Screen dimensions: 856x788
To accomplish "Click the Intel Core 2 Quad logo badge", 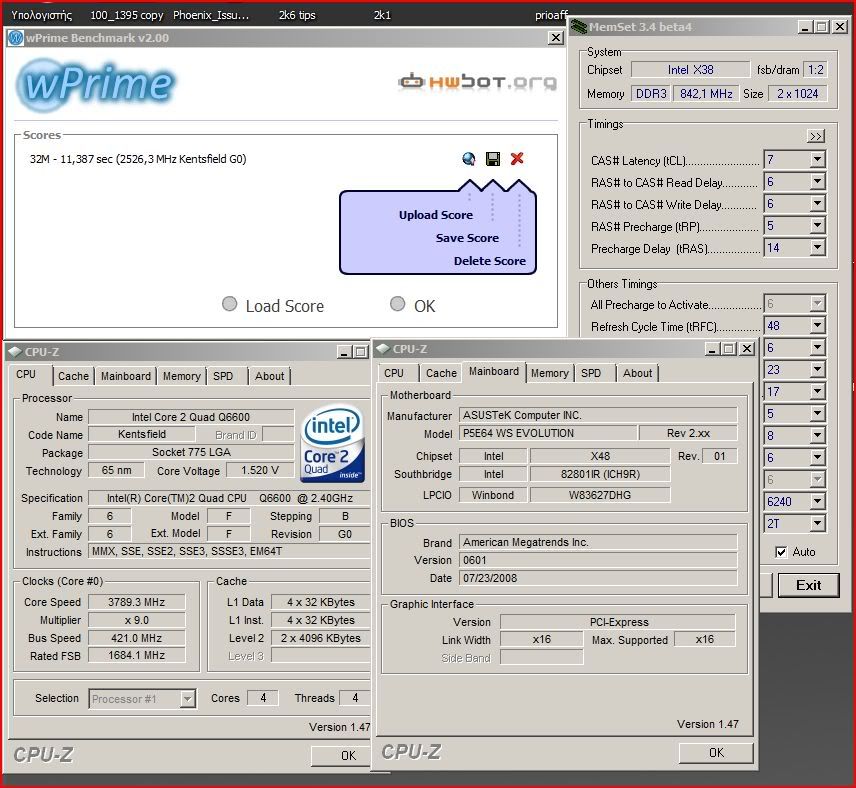I will point(332,443).
